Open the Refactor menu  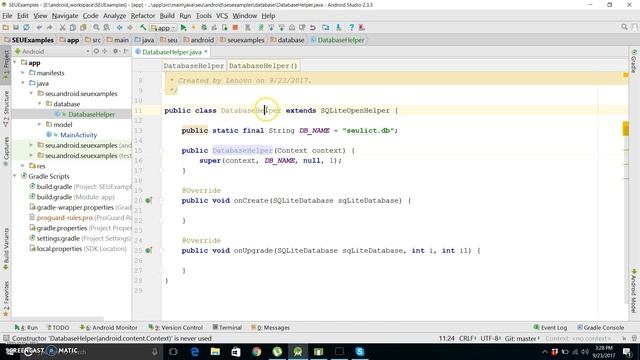[x=143, y=16]
